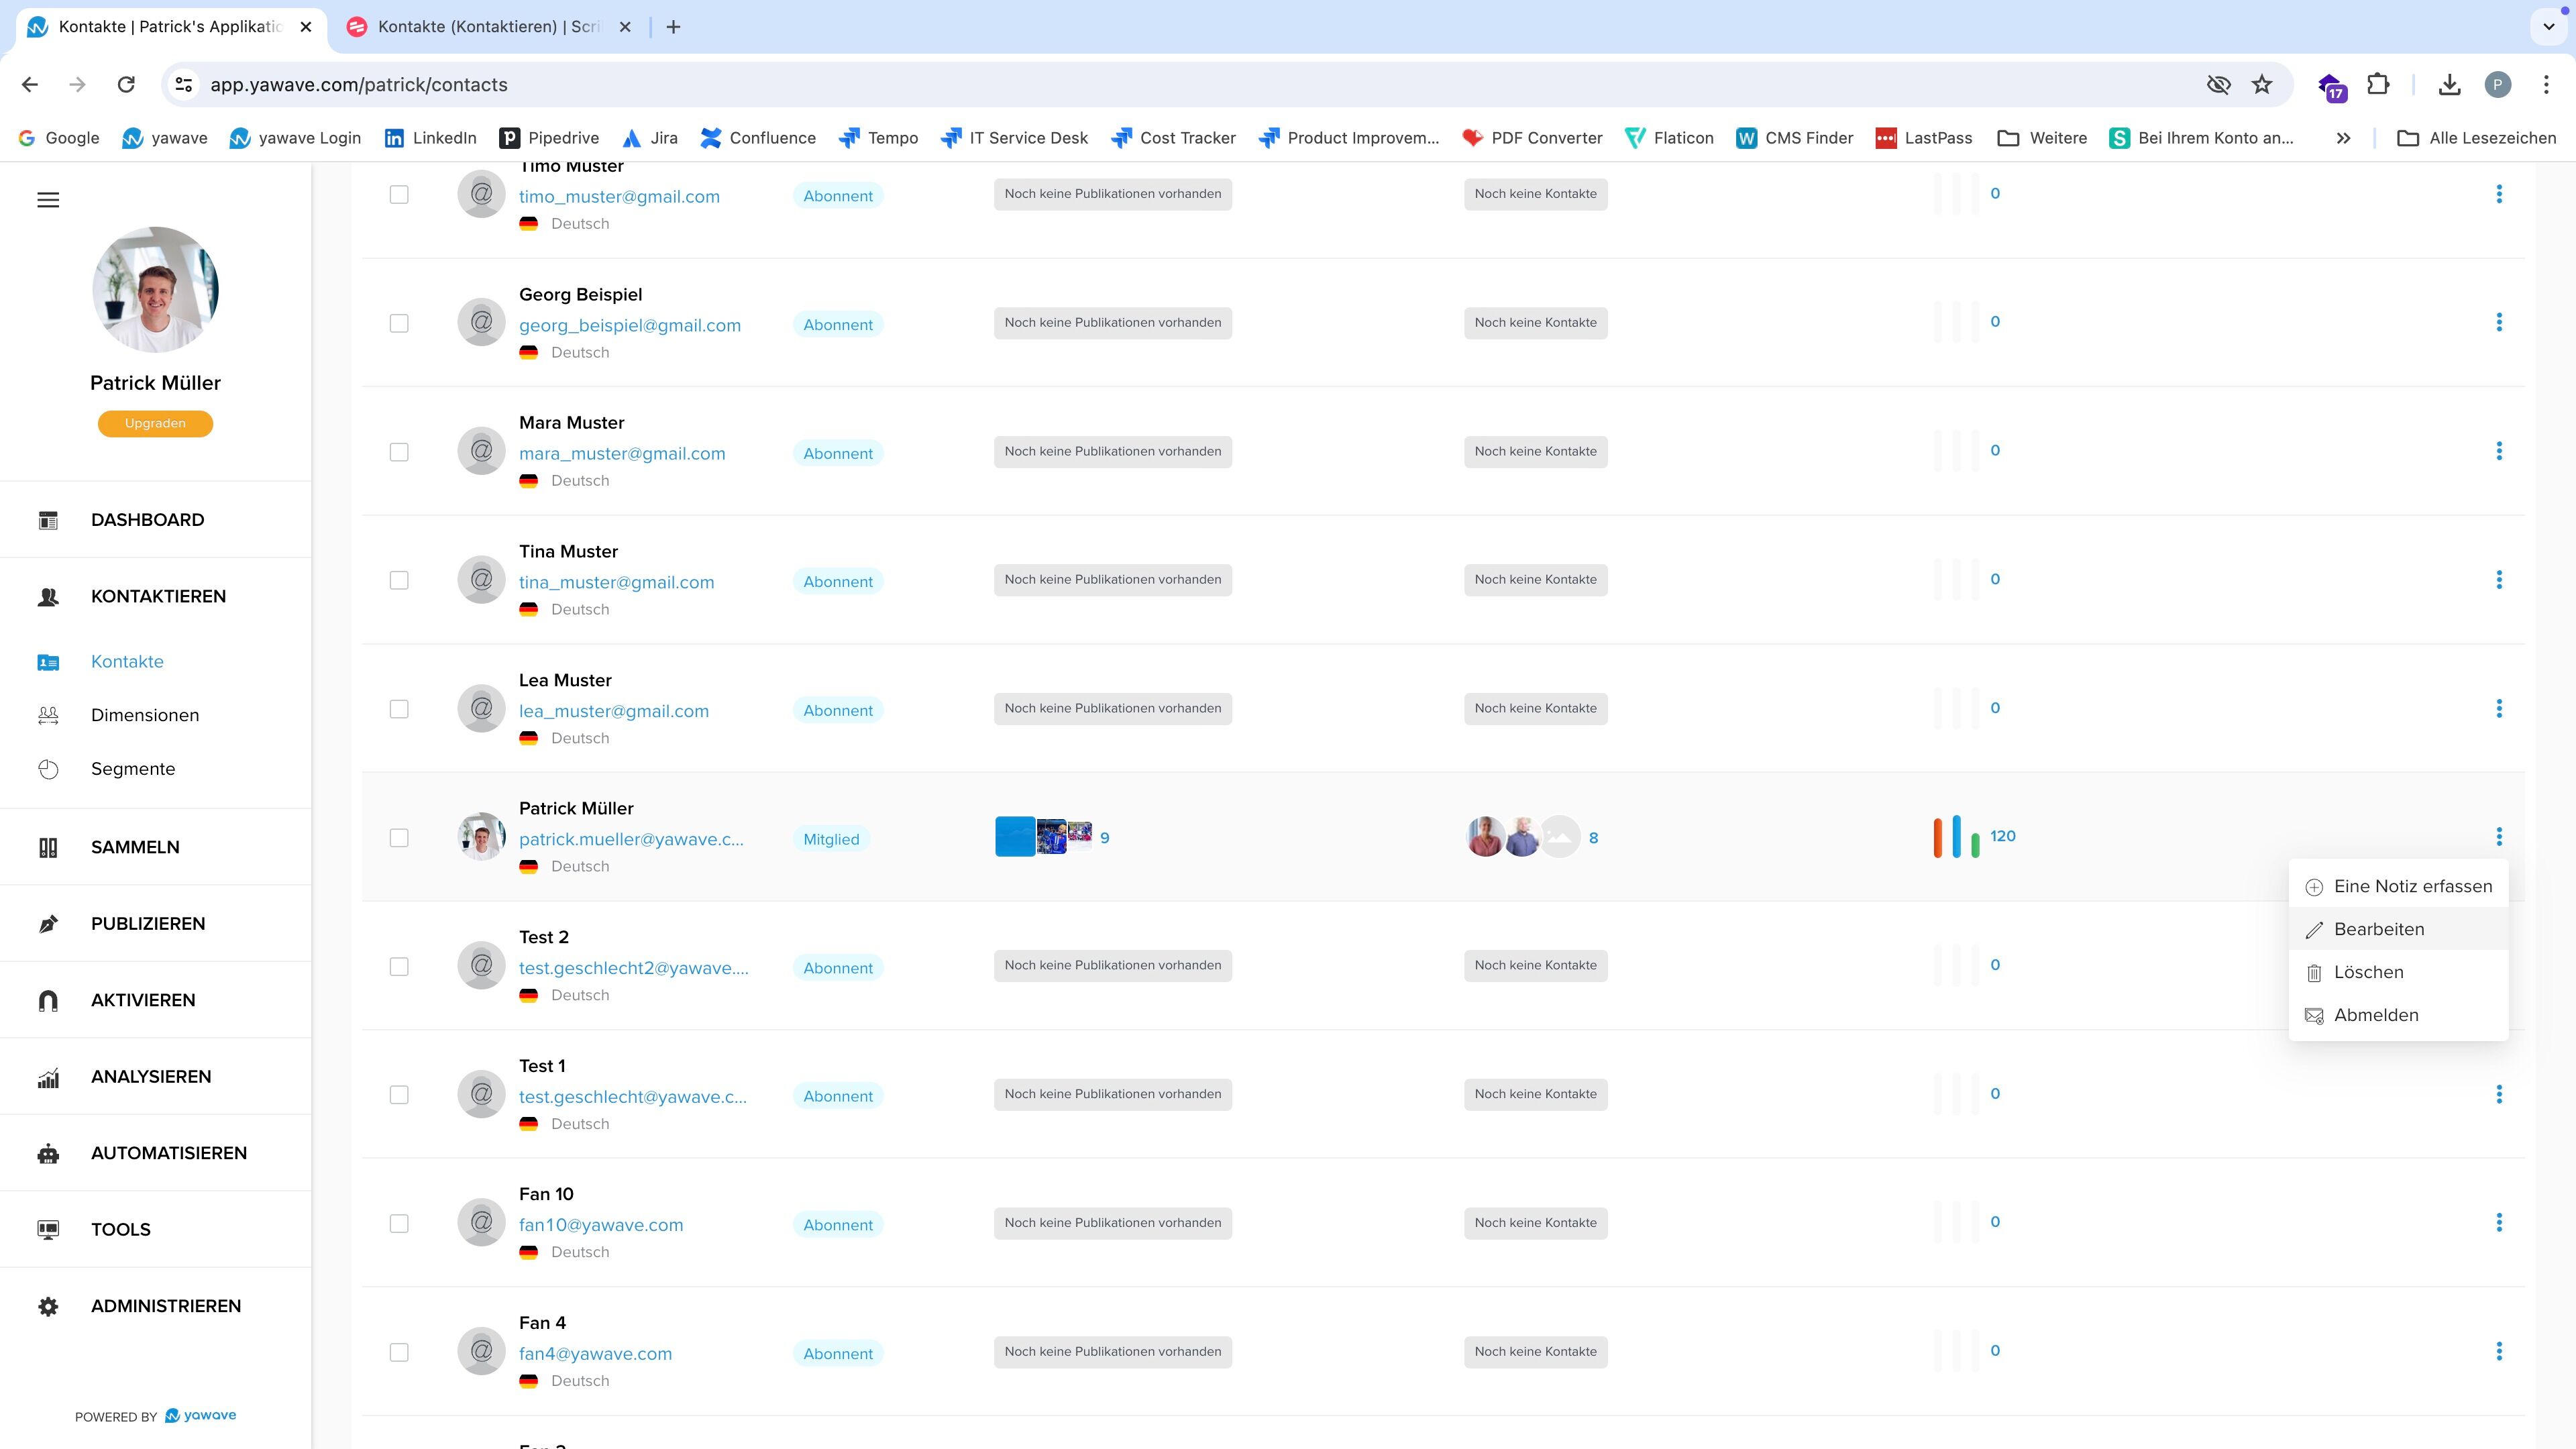Open three-dot menu for Mara Muster

coord(2499,451)
